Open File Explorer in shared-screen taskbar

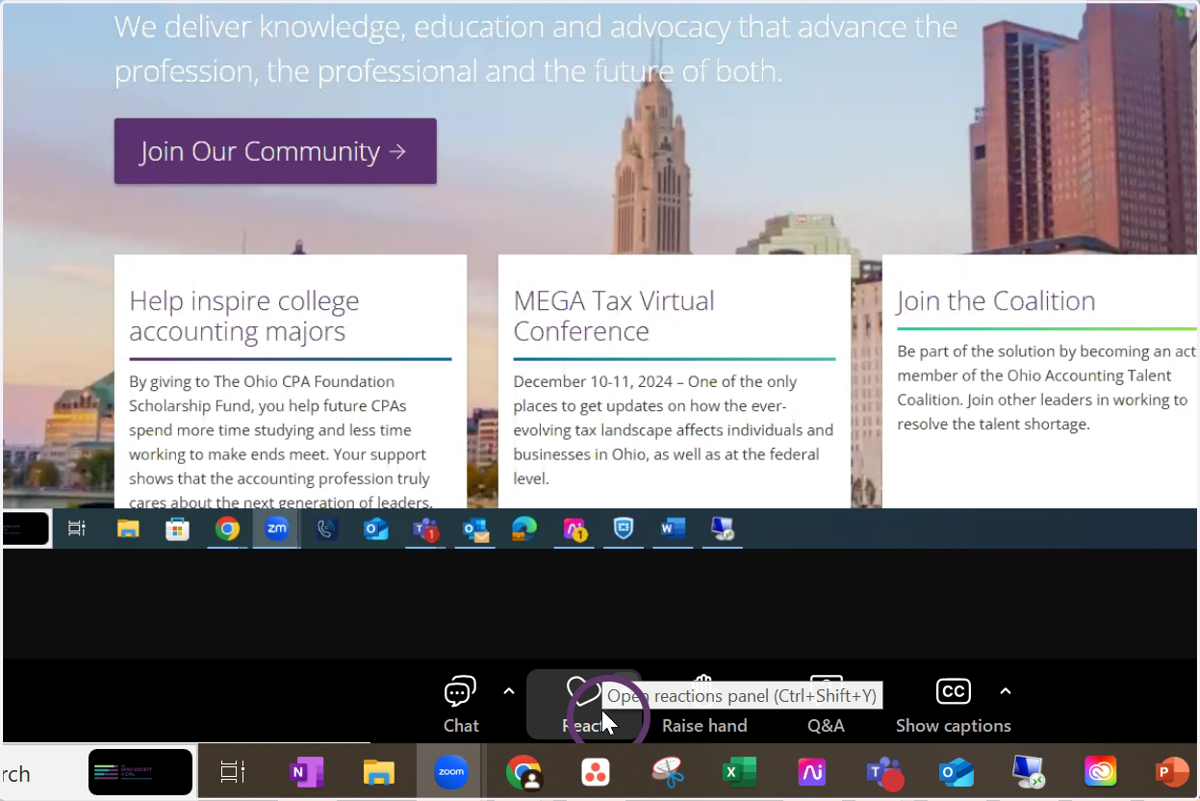tap(128, 529)
